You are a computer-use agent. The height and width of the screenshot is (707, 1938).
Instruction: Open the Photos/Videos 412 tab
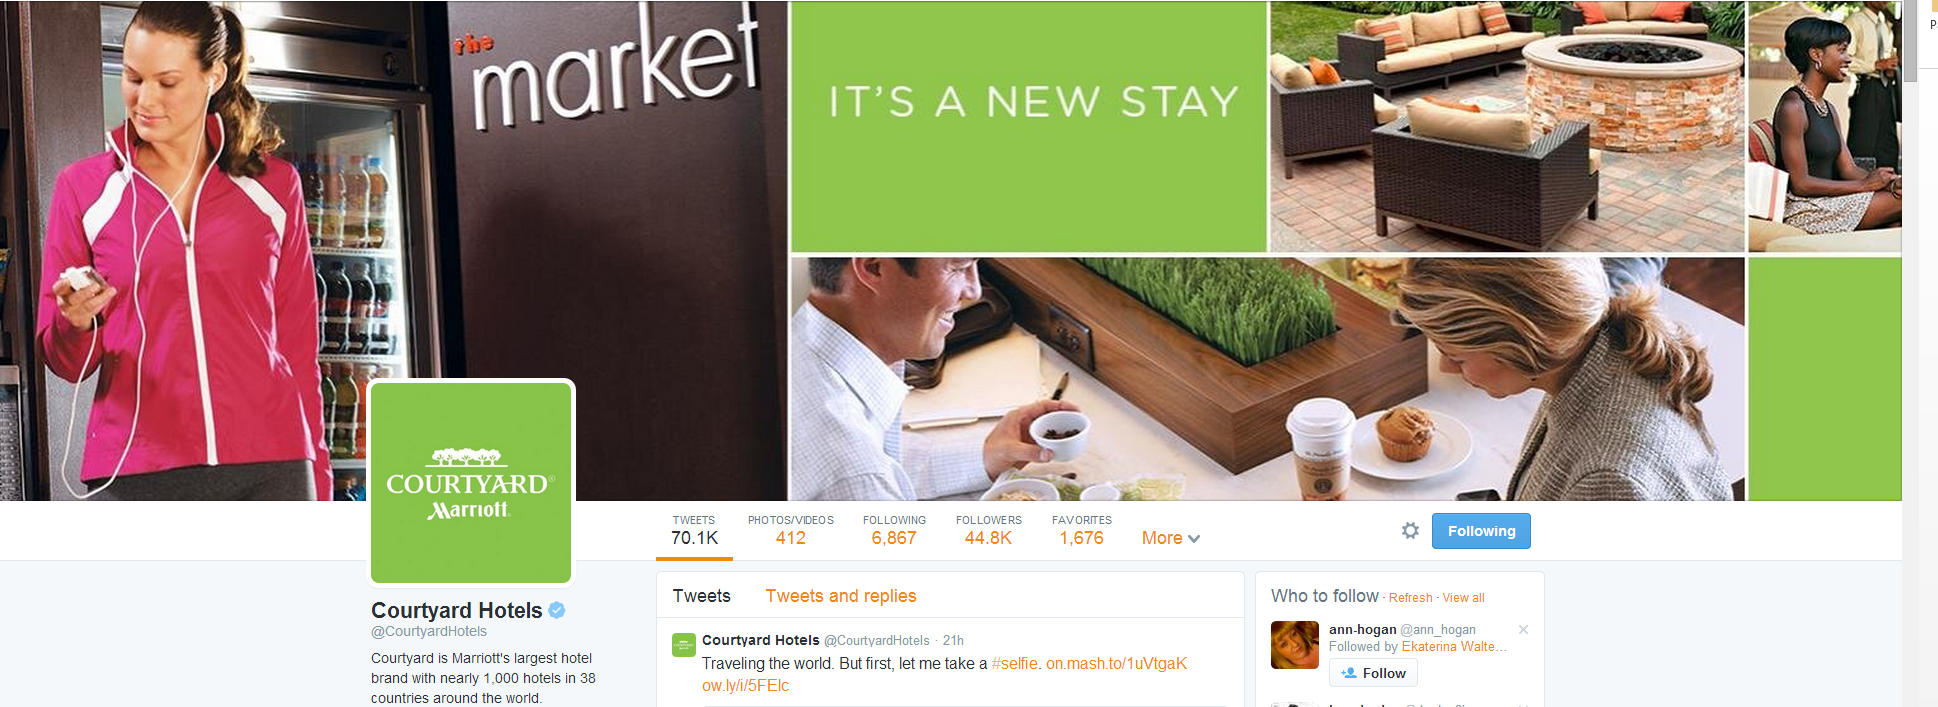tap(791, 530)
